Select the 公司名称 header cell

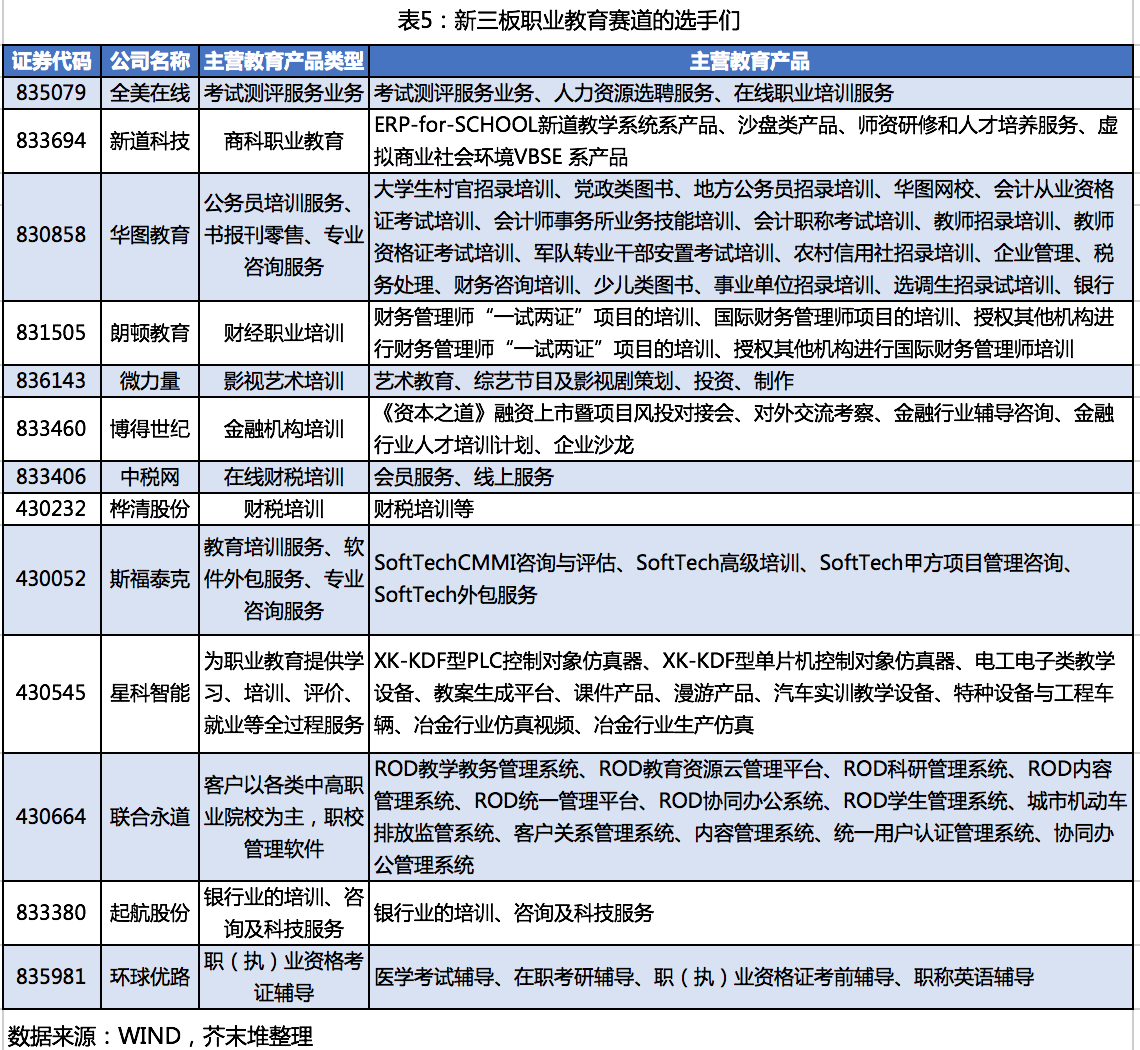tap(150, 61)
